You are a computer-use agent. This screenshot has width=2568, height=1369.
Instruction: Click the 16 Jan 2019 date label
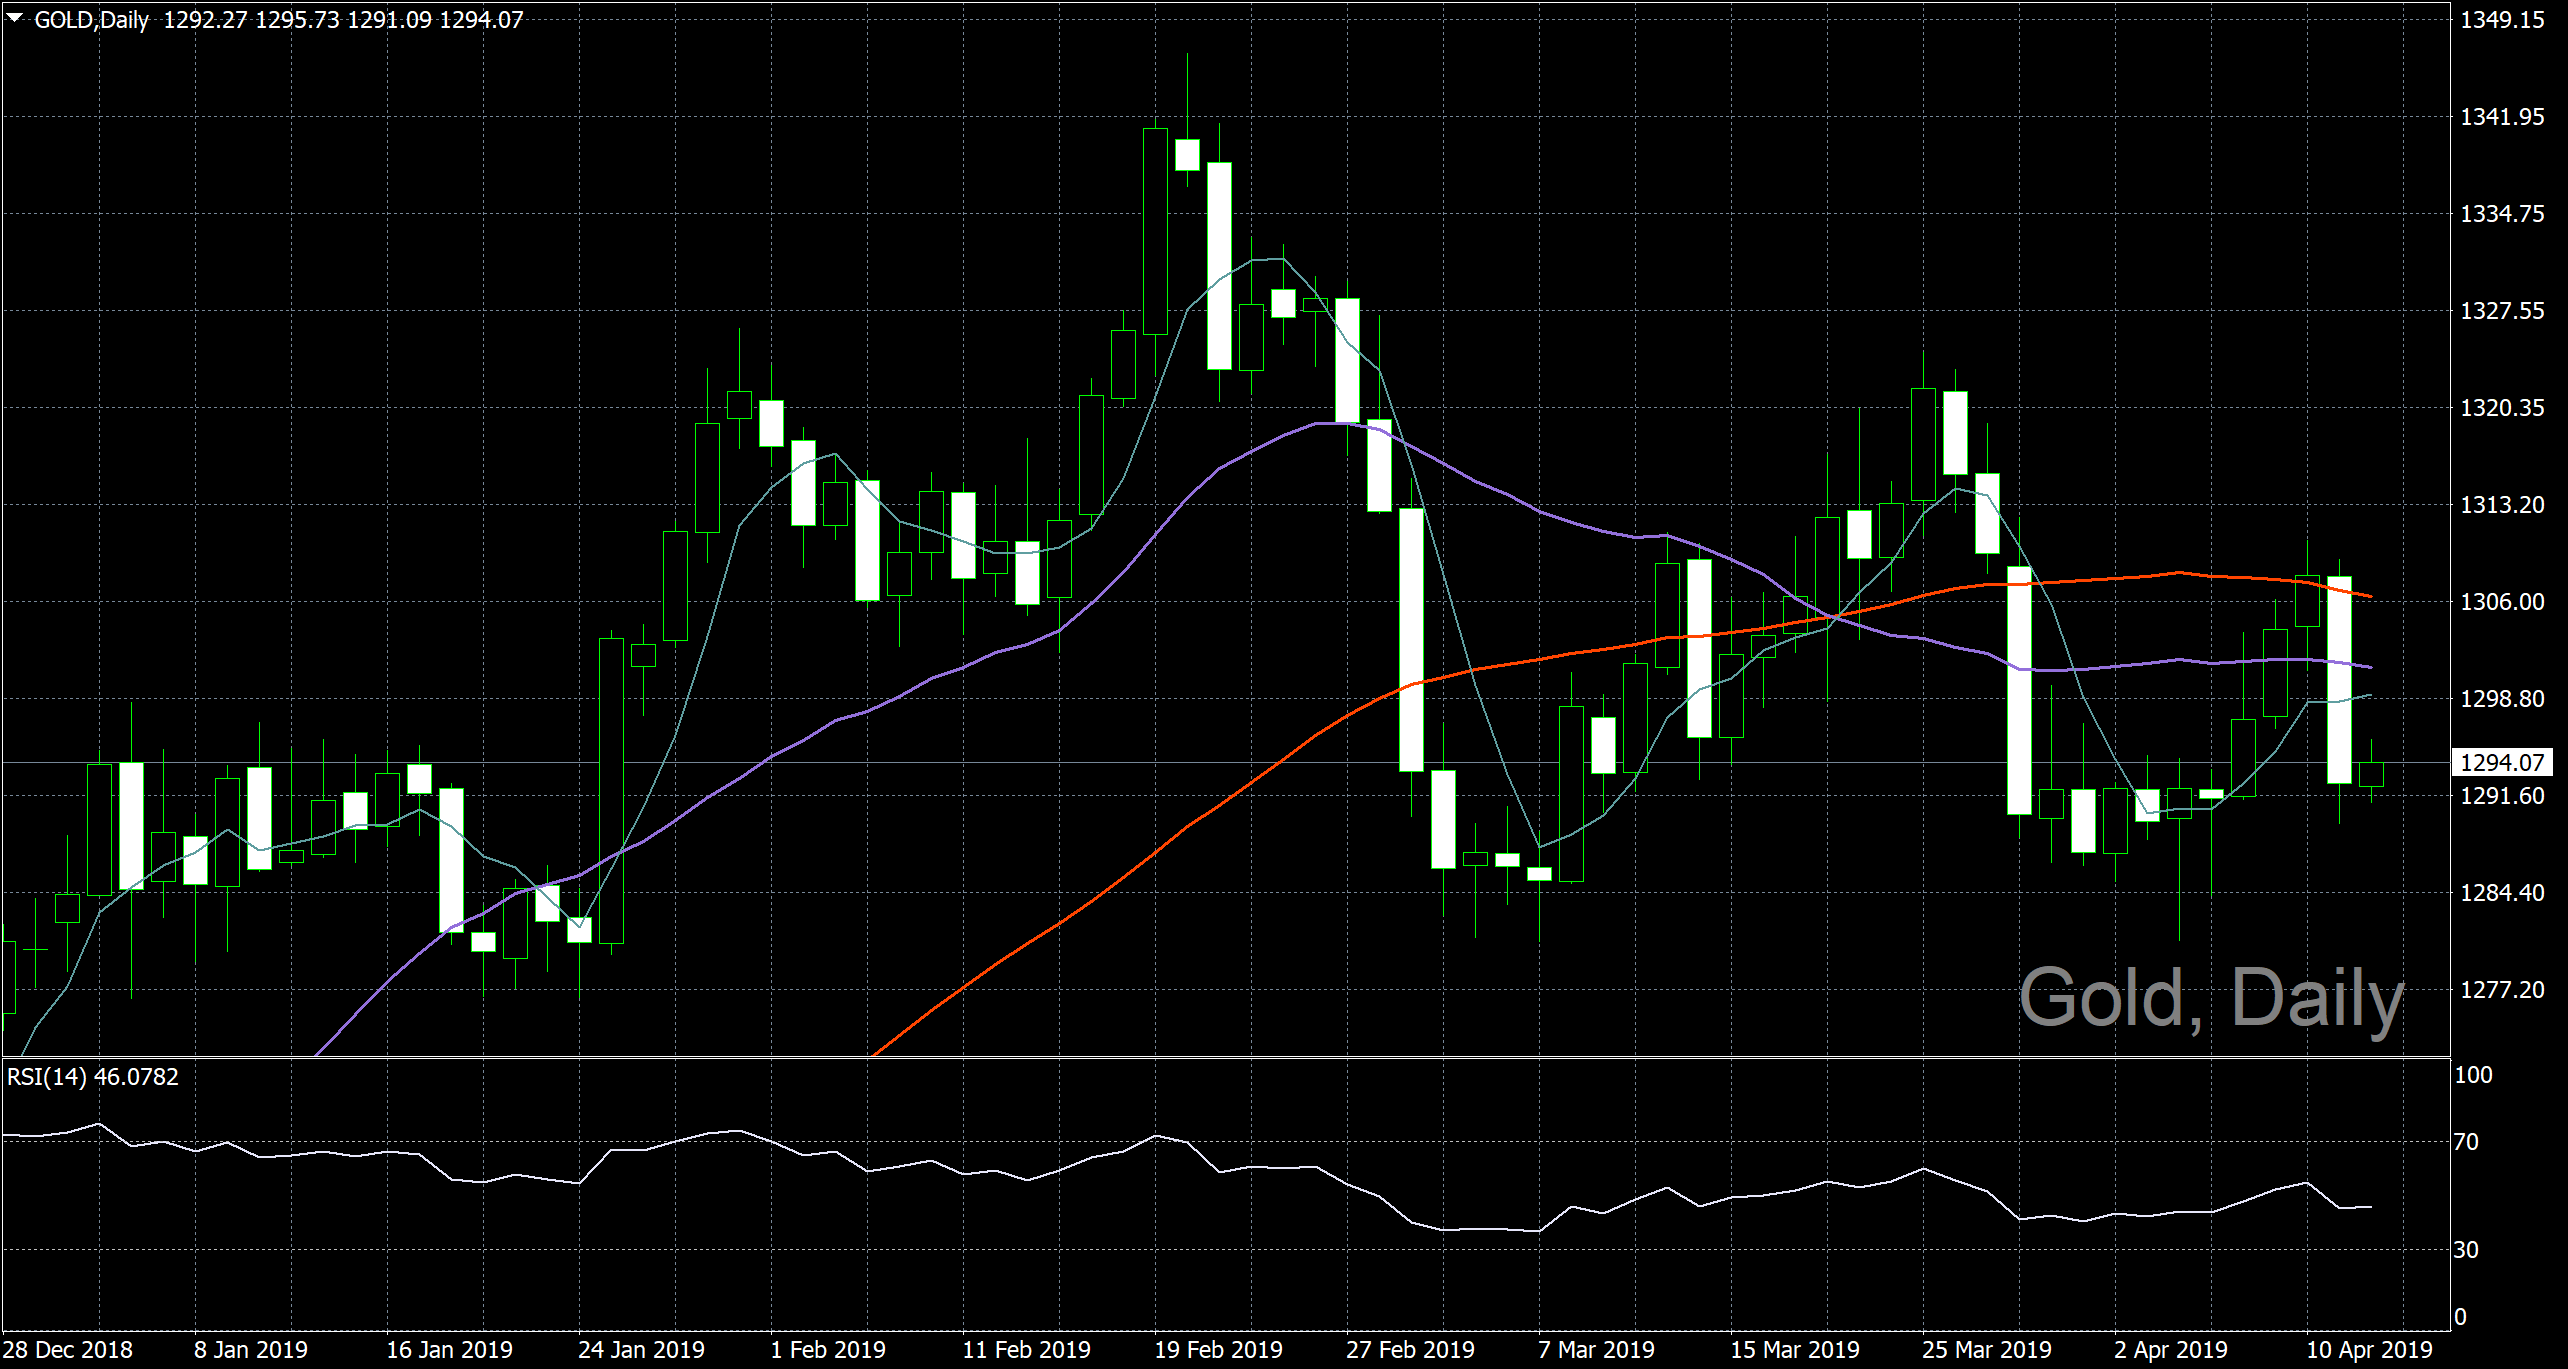pos(449,1350)
